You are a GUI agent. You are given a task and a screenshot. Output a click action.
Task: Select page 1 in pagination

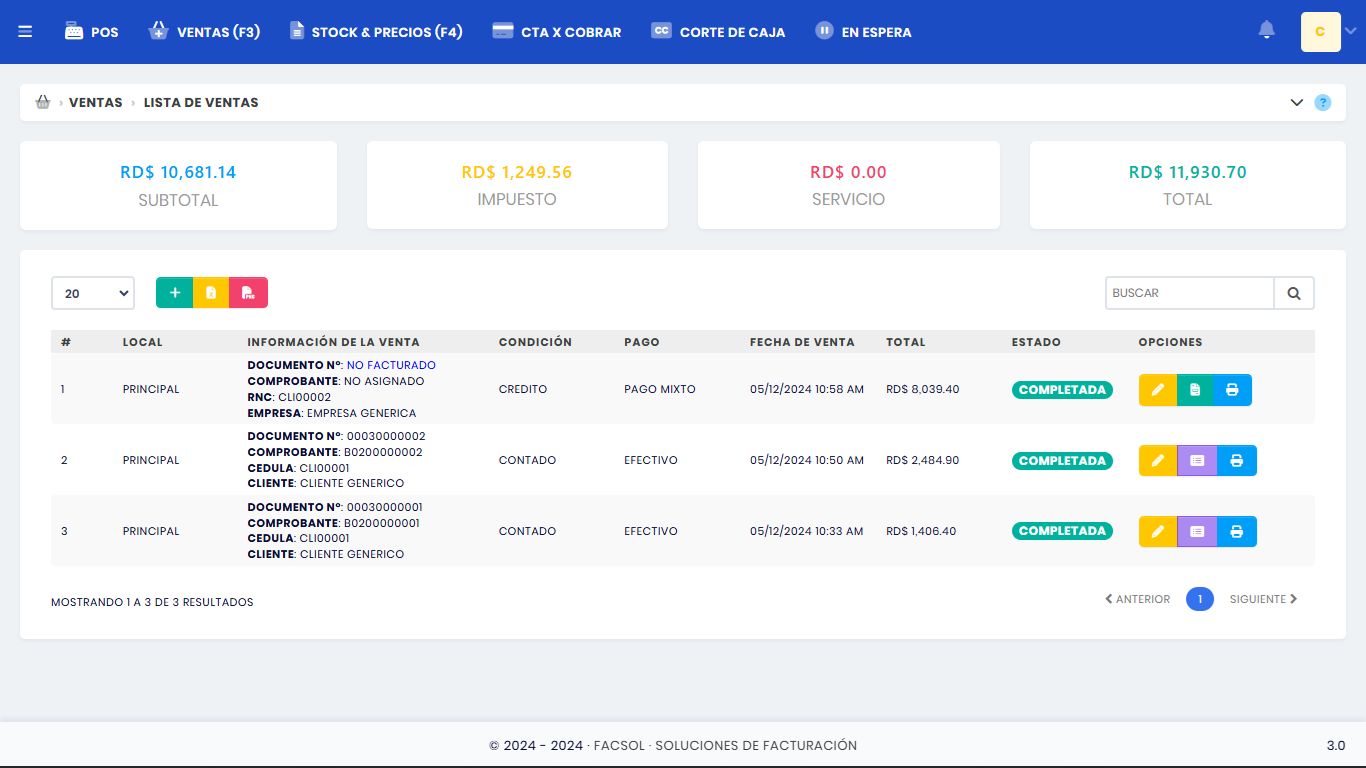1199,599
